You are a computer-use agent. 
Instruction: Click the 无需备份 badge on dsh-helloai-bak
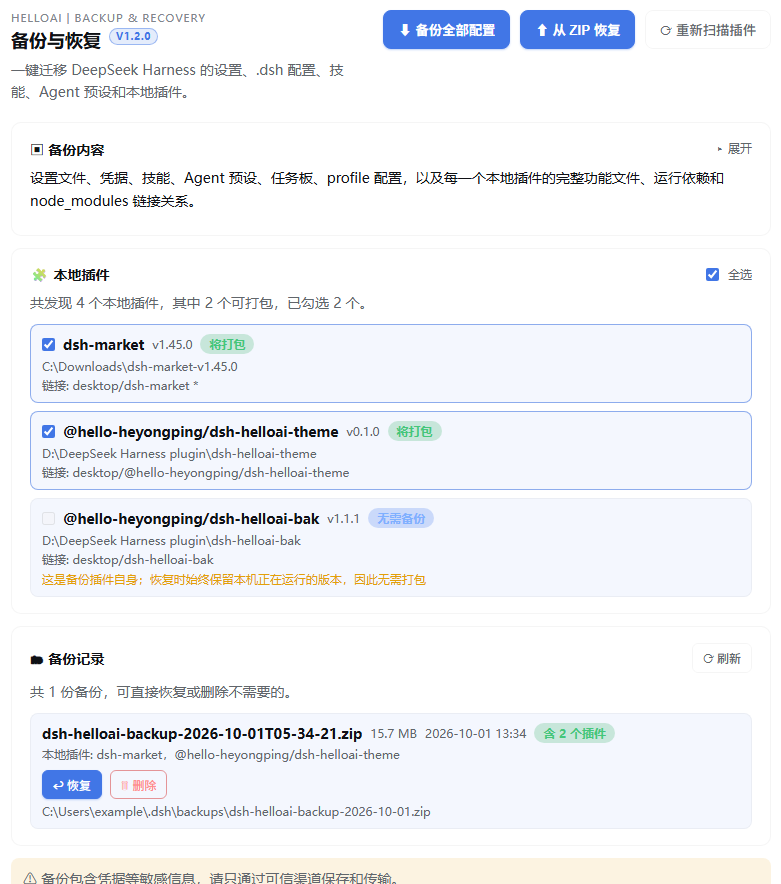click(400, 519)
